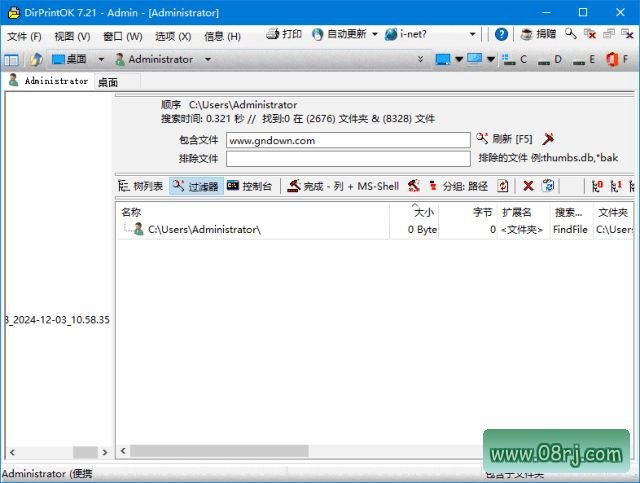Select drive C

[514, 60]
